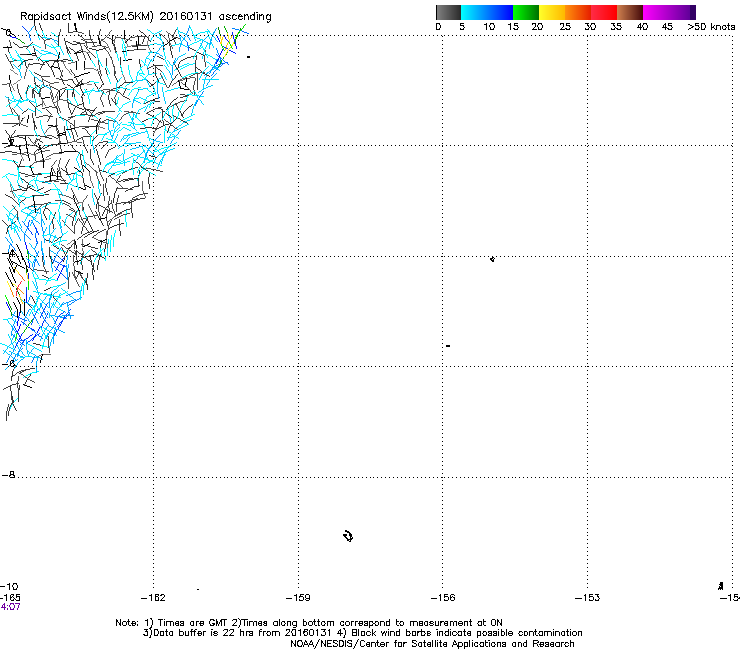740x650 pixels.
Task: Click the '35' color scale label
Action: [x=616, y=27]
